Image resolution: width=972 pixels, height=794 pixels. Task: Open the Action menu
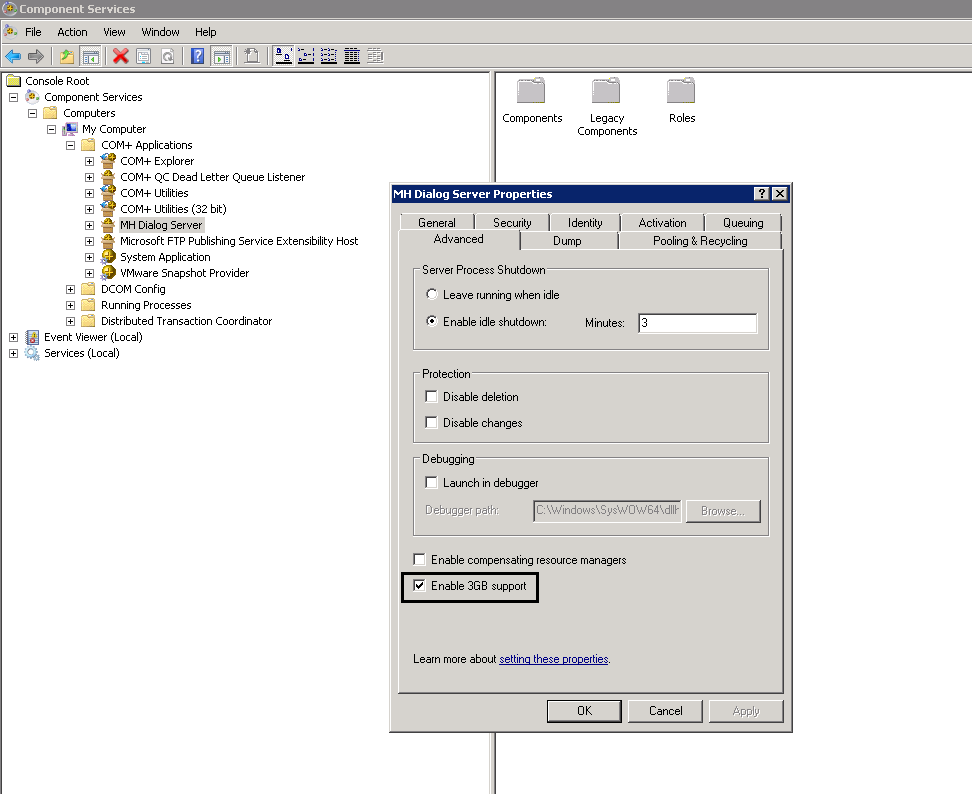tap(72, 32)
